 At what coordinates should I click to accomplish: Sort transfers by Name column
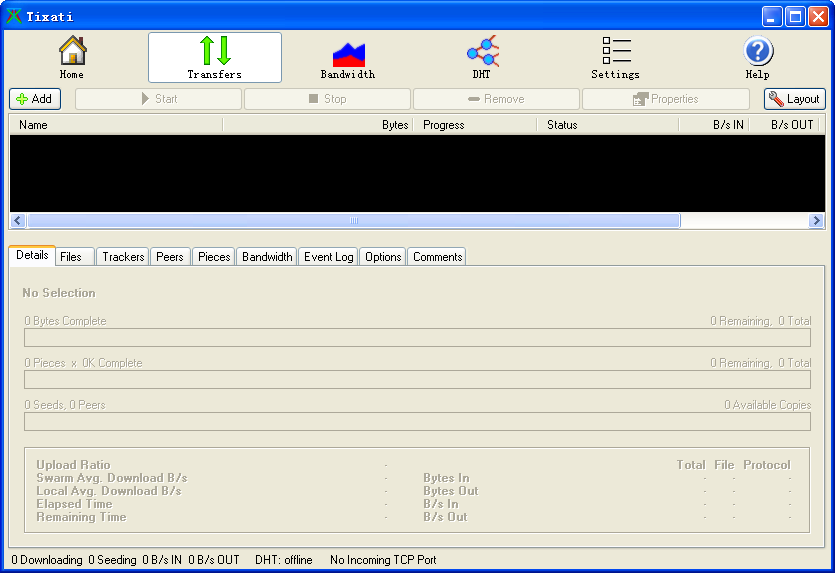[116, 125]
